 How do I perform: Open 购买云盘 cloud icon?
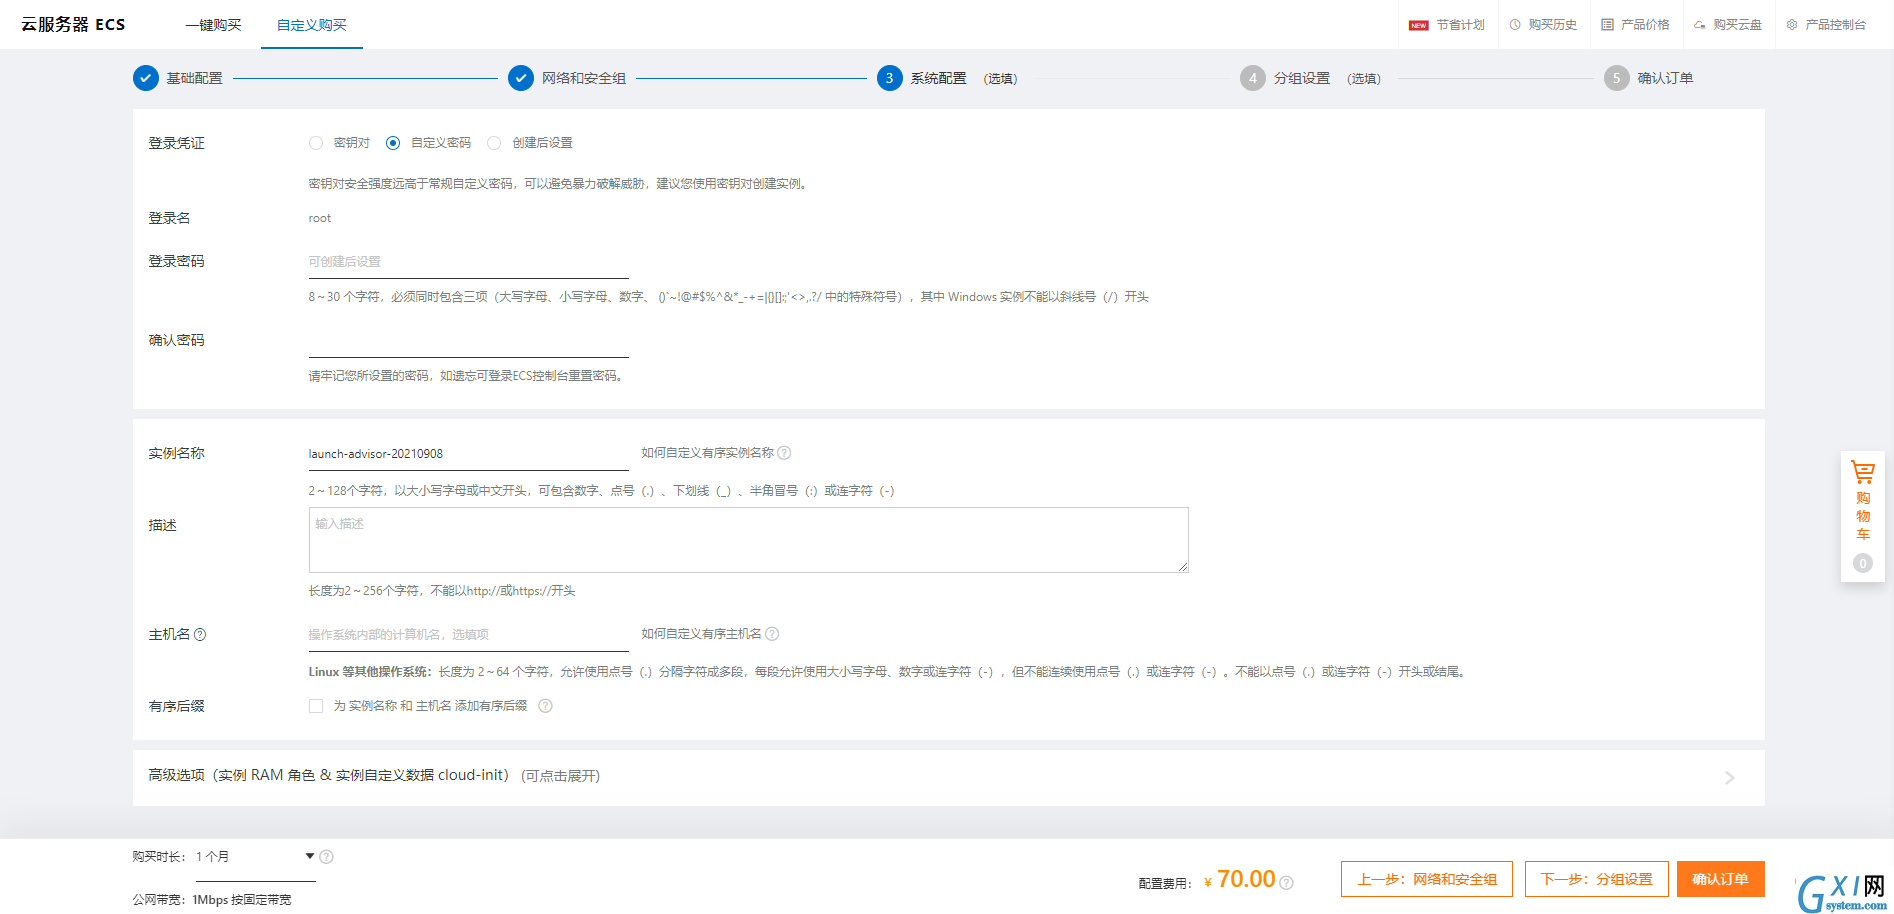point(1699,25)
